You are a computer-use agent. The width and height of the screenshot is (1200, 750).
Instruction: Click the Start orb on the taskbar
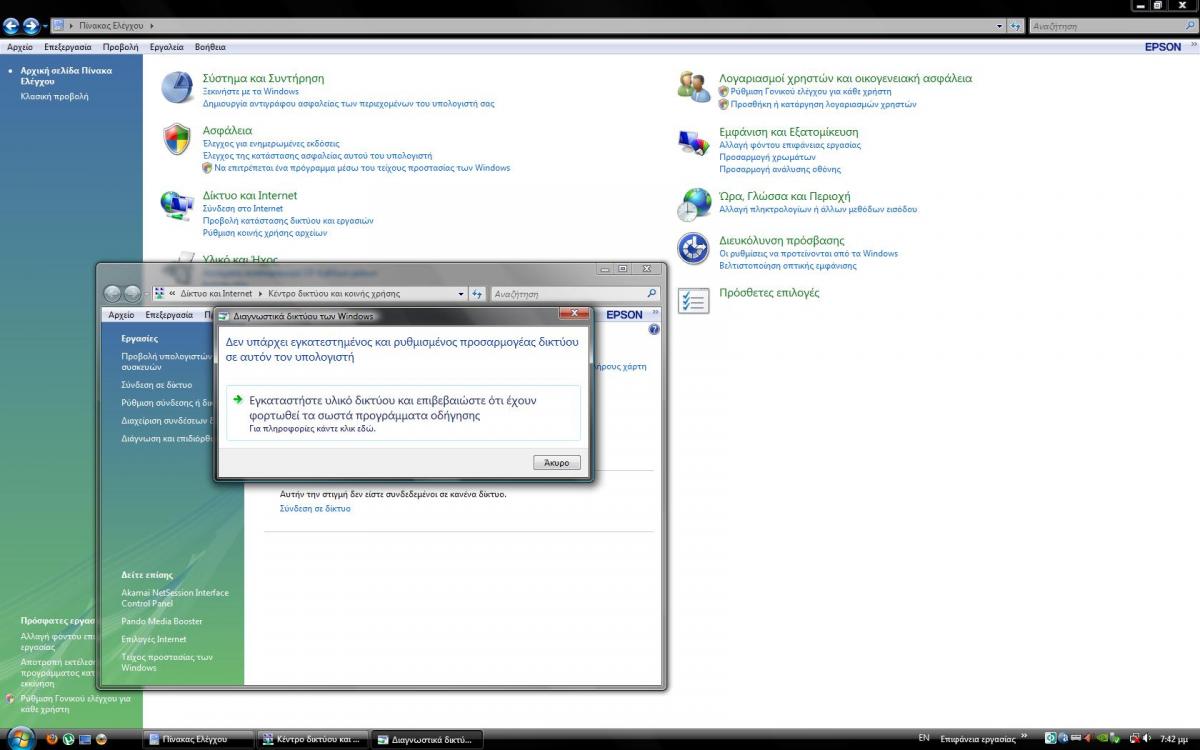pyautogui.click(x=20, y=738)
